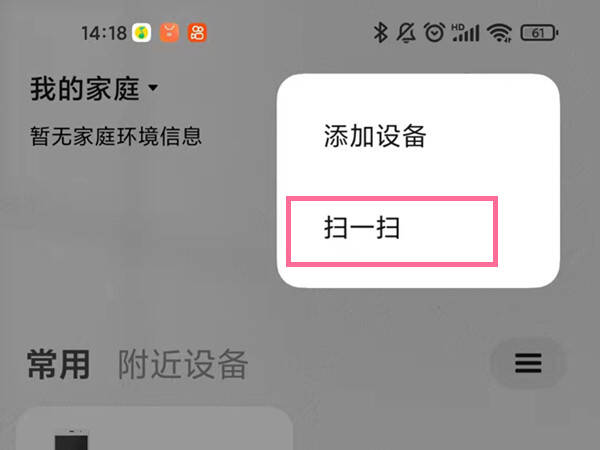The image size is (600, 450).
Task: Tap the Bluetooth status icon
Action: click(380, 33)
